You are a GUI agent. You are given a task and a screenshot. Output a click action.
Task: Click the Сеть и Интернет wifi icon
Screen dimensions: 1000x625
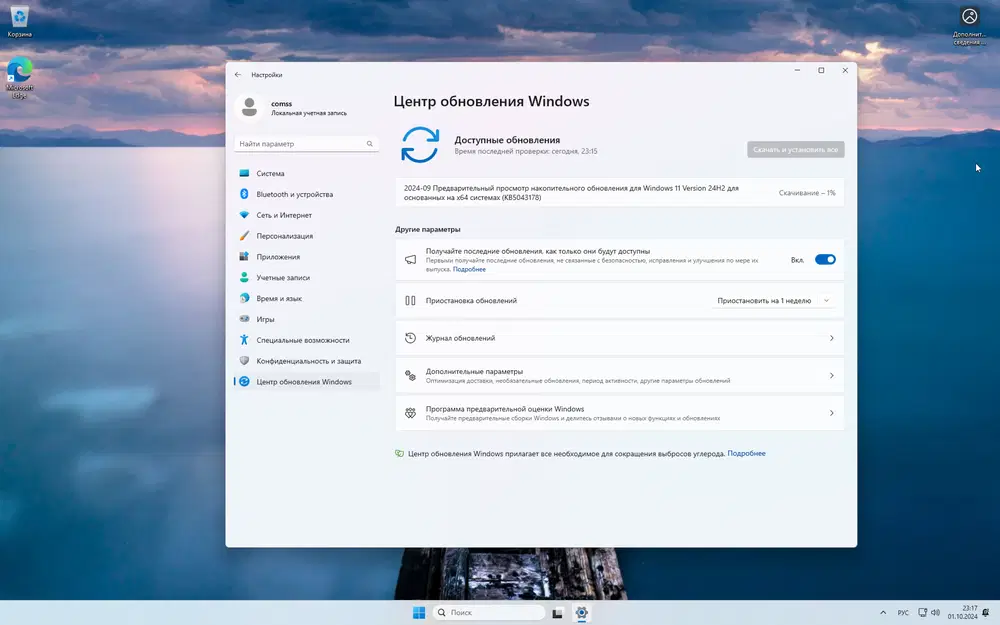pos(244,215)
